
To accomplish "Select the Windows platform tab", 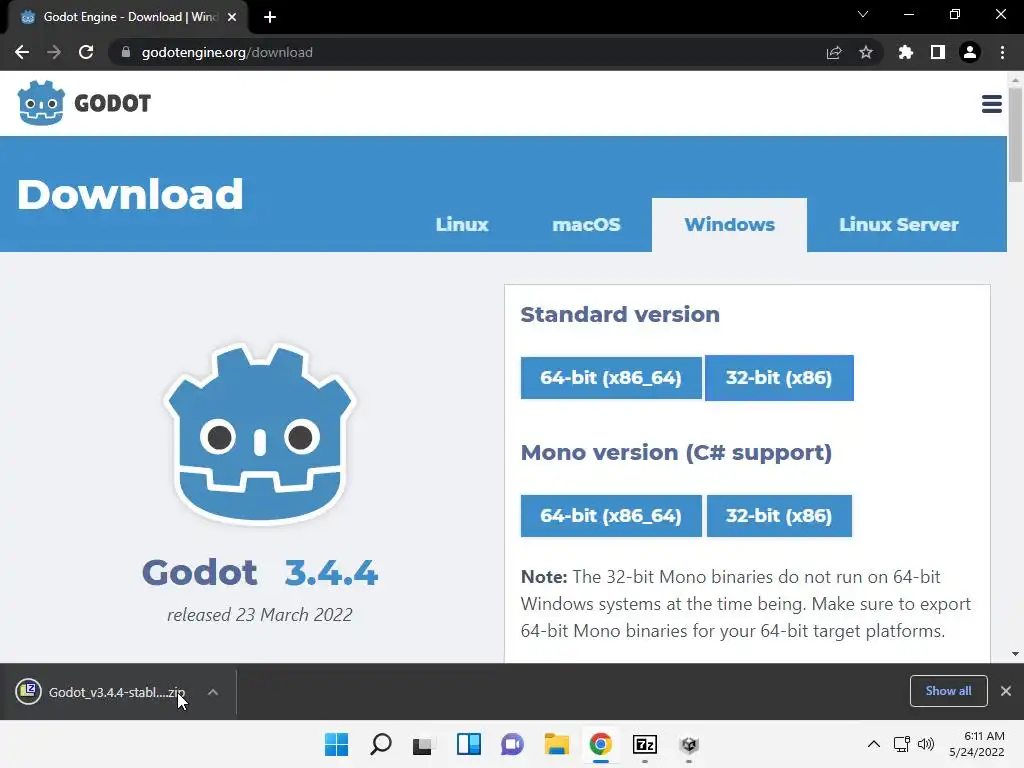I will [729, 225].
